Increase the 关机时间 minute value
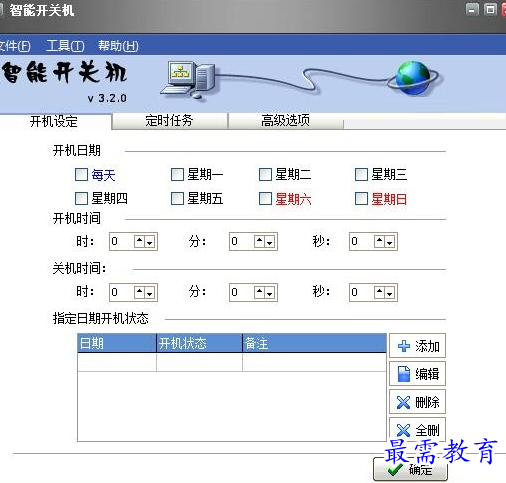Viewport: 506px width, 483px height. point(259,293)
